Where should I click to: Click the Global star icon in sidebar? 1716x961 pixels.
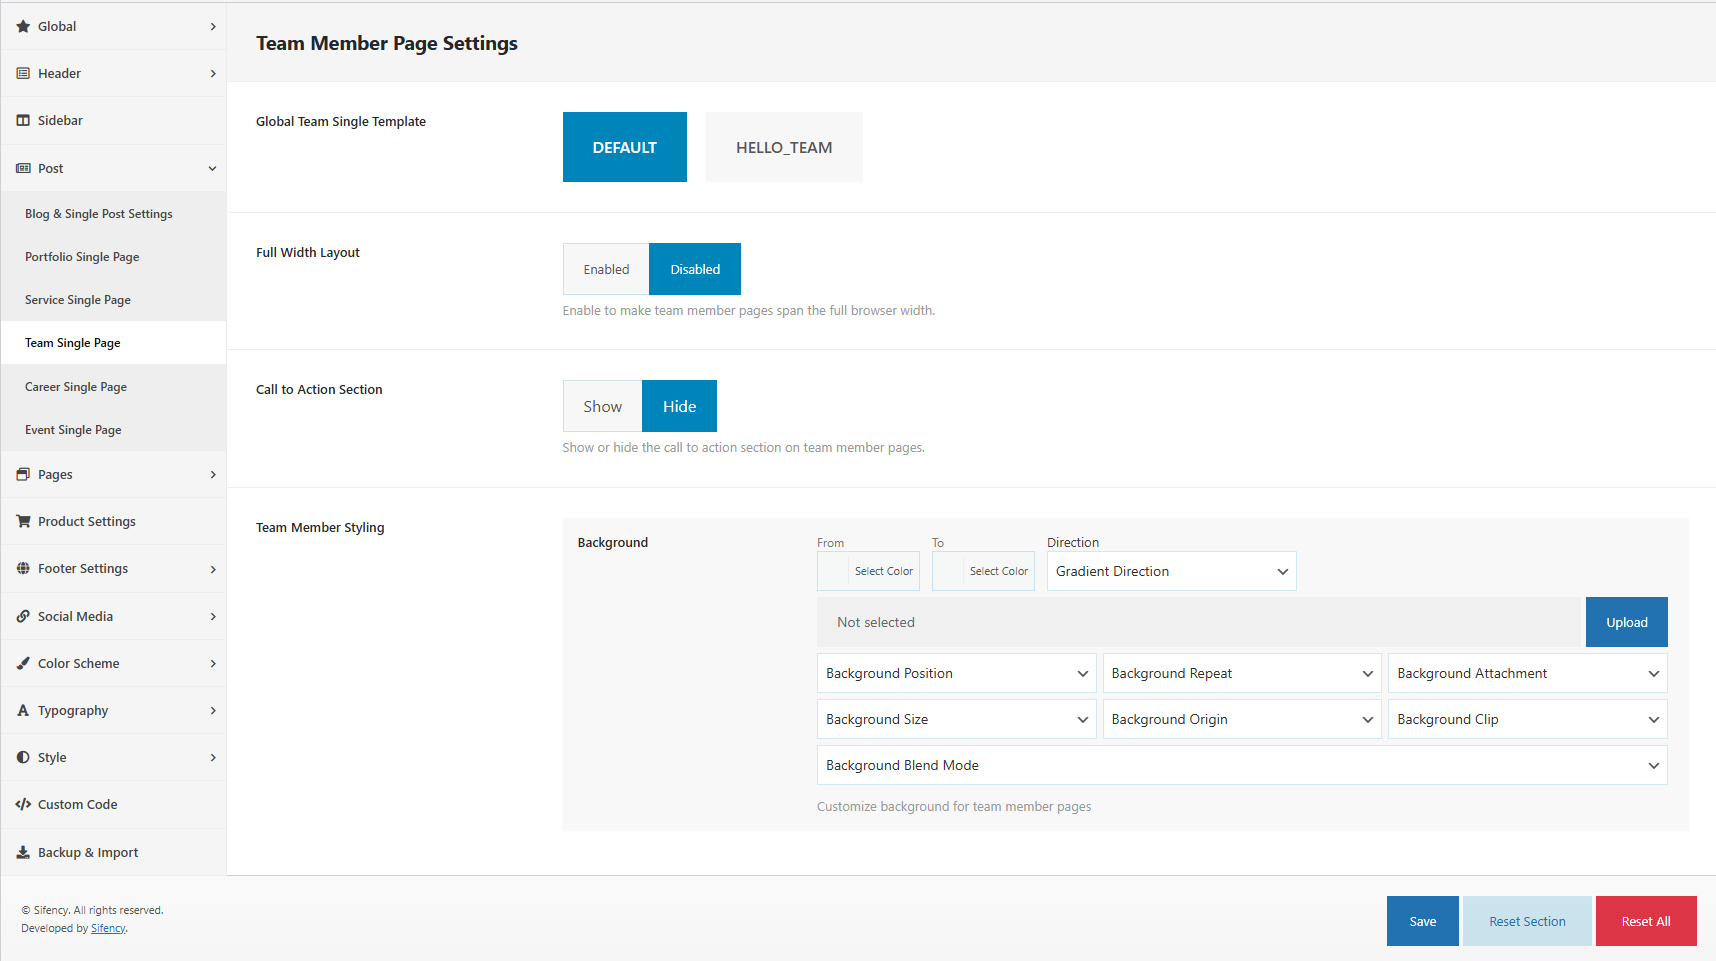23,27
